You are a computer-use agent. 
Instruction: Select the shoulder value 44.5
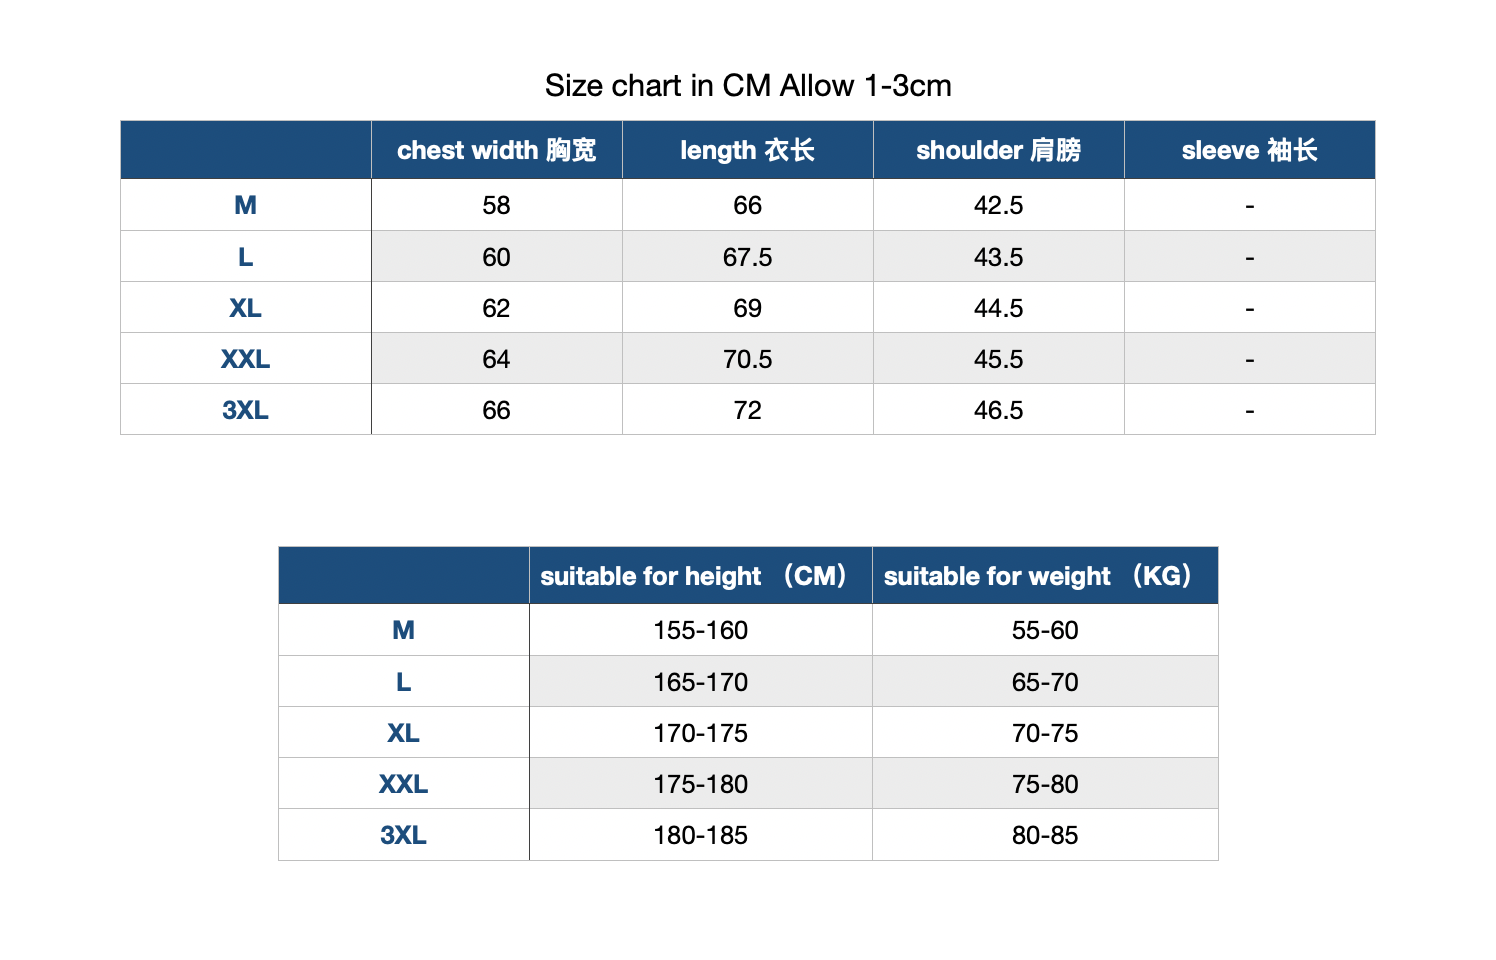pos(998,308)
